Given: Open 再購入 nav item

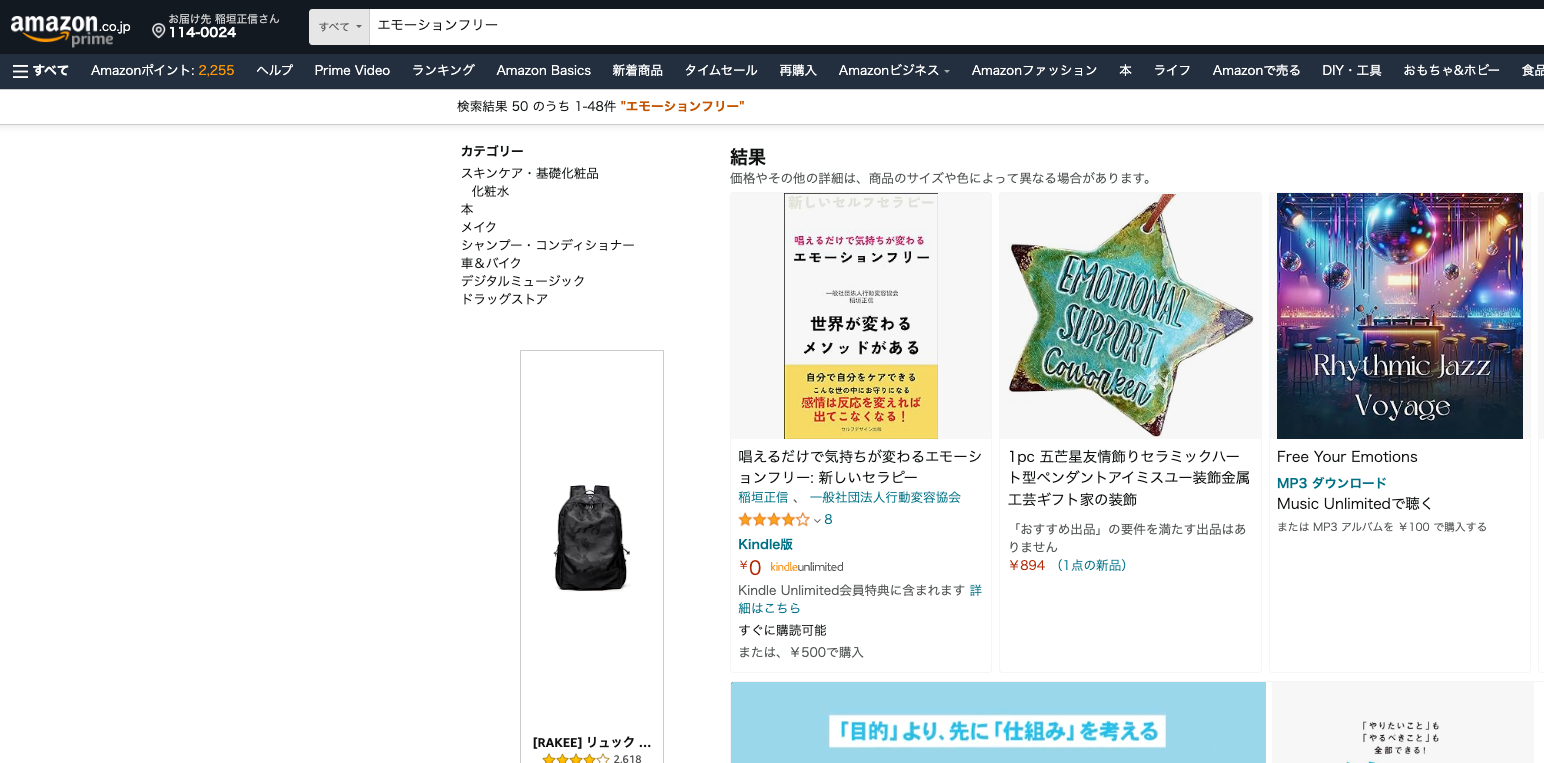Looking at the screenshot, I should [x=798, y=70].
